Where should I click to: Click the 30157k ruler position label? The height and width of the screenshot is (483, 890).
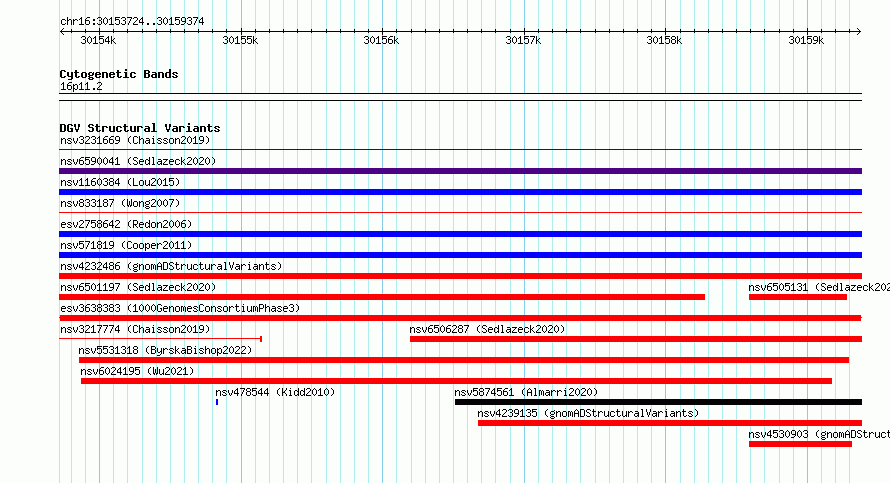tap(523, 40)
